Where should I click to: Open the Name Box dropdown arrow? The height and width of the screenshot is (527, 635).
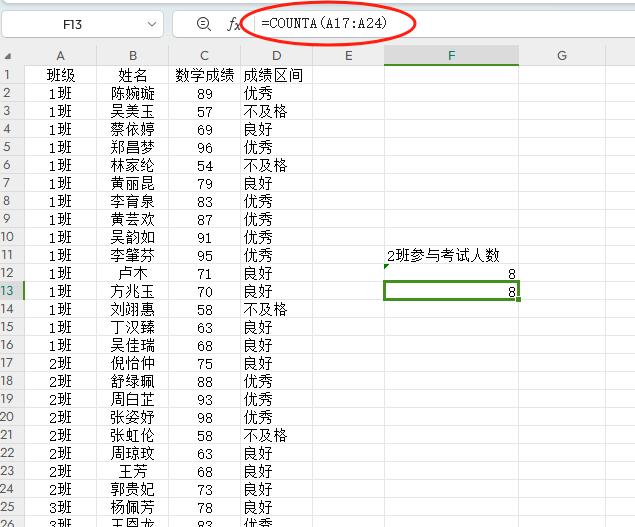pos(152,24)
